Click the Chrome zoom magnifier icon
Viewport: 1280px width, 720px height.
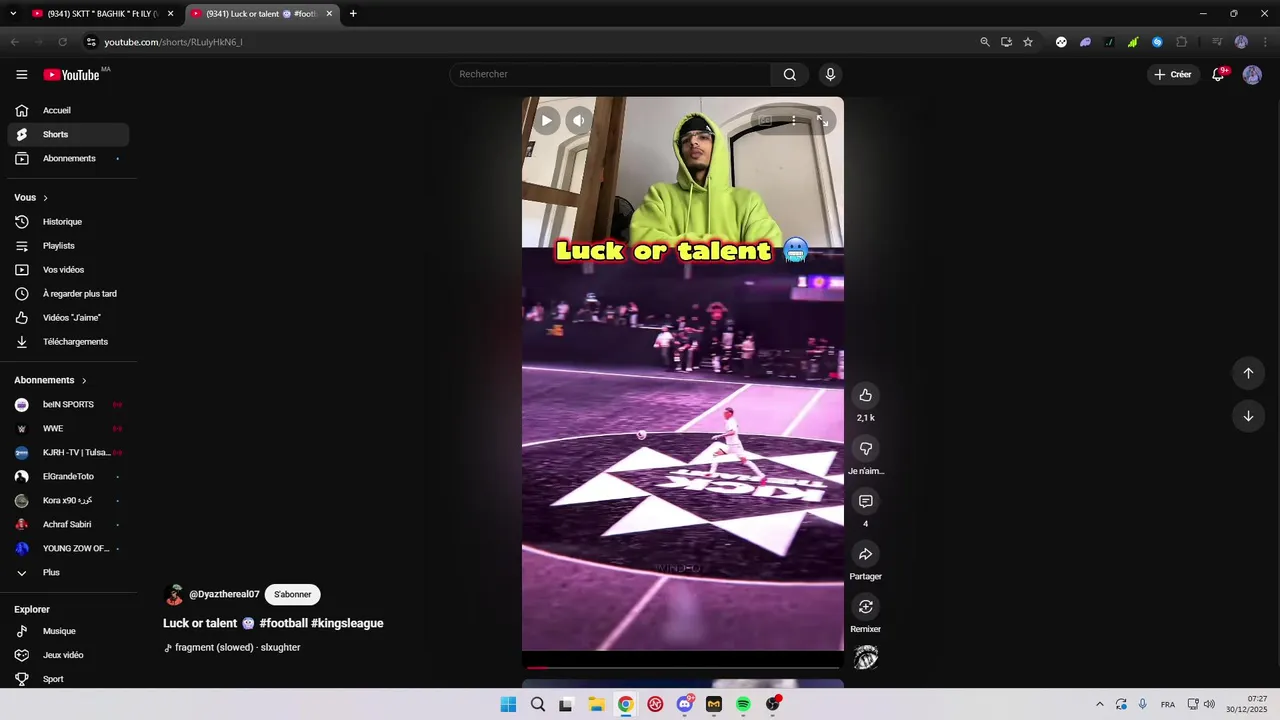pos(985,42)
